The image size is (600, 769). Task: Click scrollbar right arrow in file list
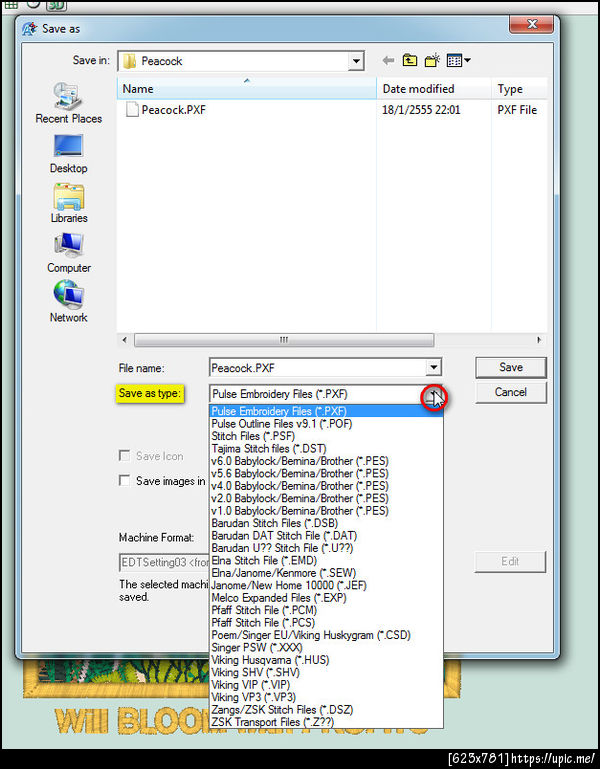[x=539, y=340]
